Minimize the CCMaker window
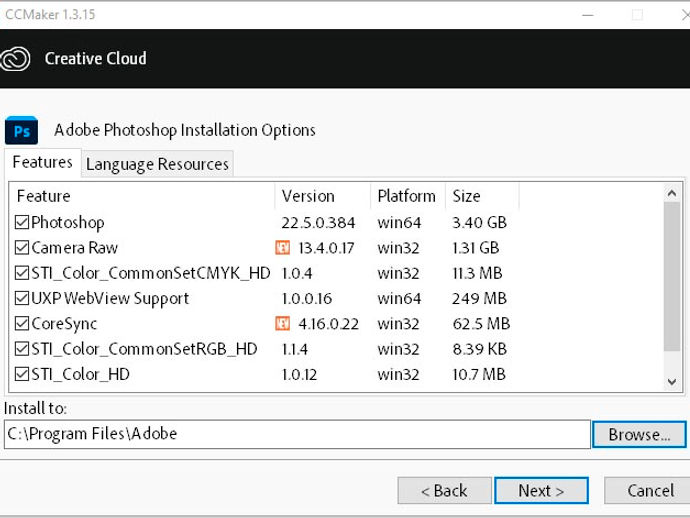Viewport: 690px width, 518px height. click(588, 15)
